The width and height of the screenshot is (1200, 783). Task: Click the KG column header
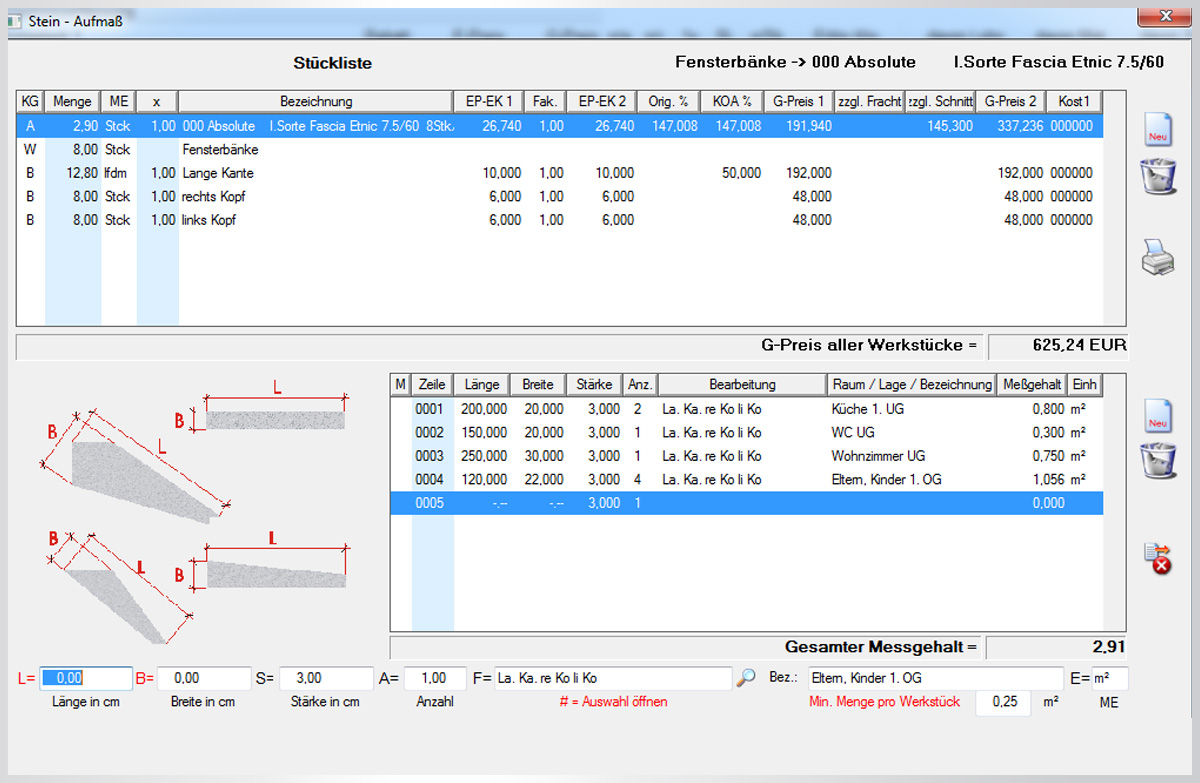pyautogui.click(x=30, y=101)
